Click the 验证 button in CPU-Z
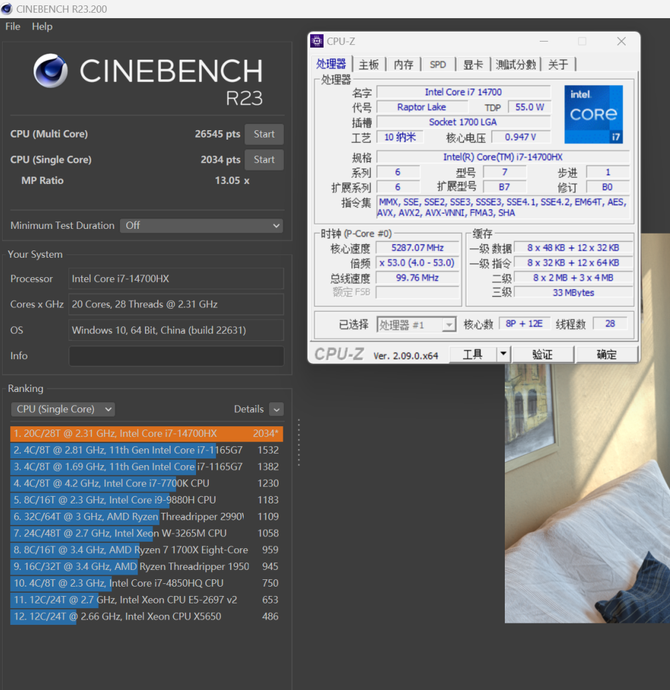The width and height of the screenshot is (670, 690). (542, 354)
